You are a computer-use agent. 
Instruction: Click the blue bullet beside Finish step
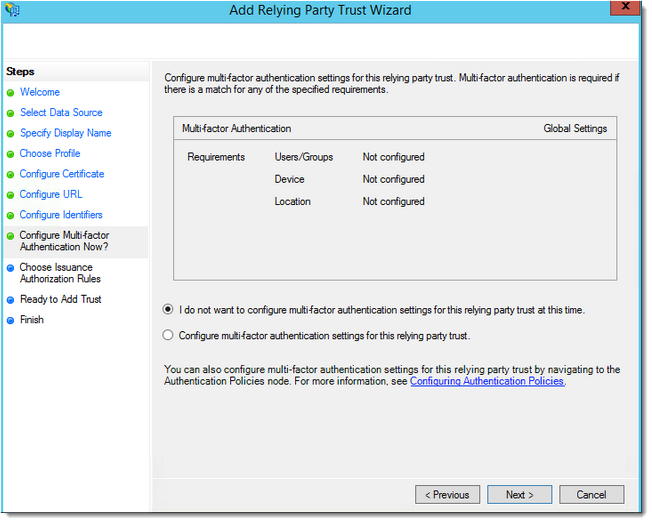point(10,321)
